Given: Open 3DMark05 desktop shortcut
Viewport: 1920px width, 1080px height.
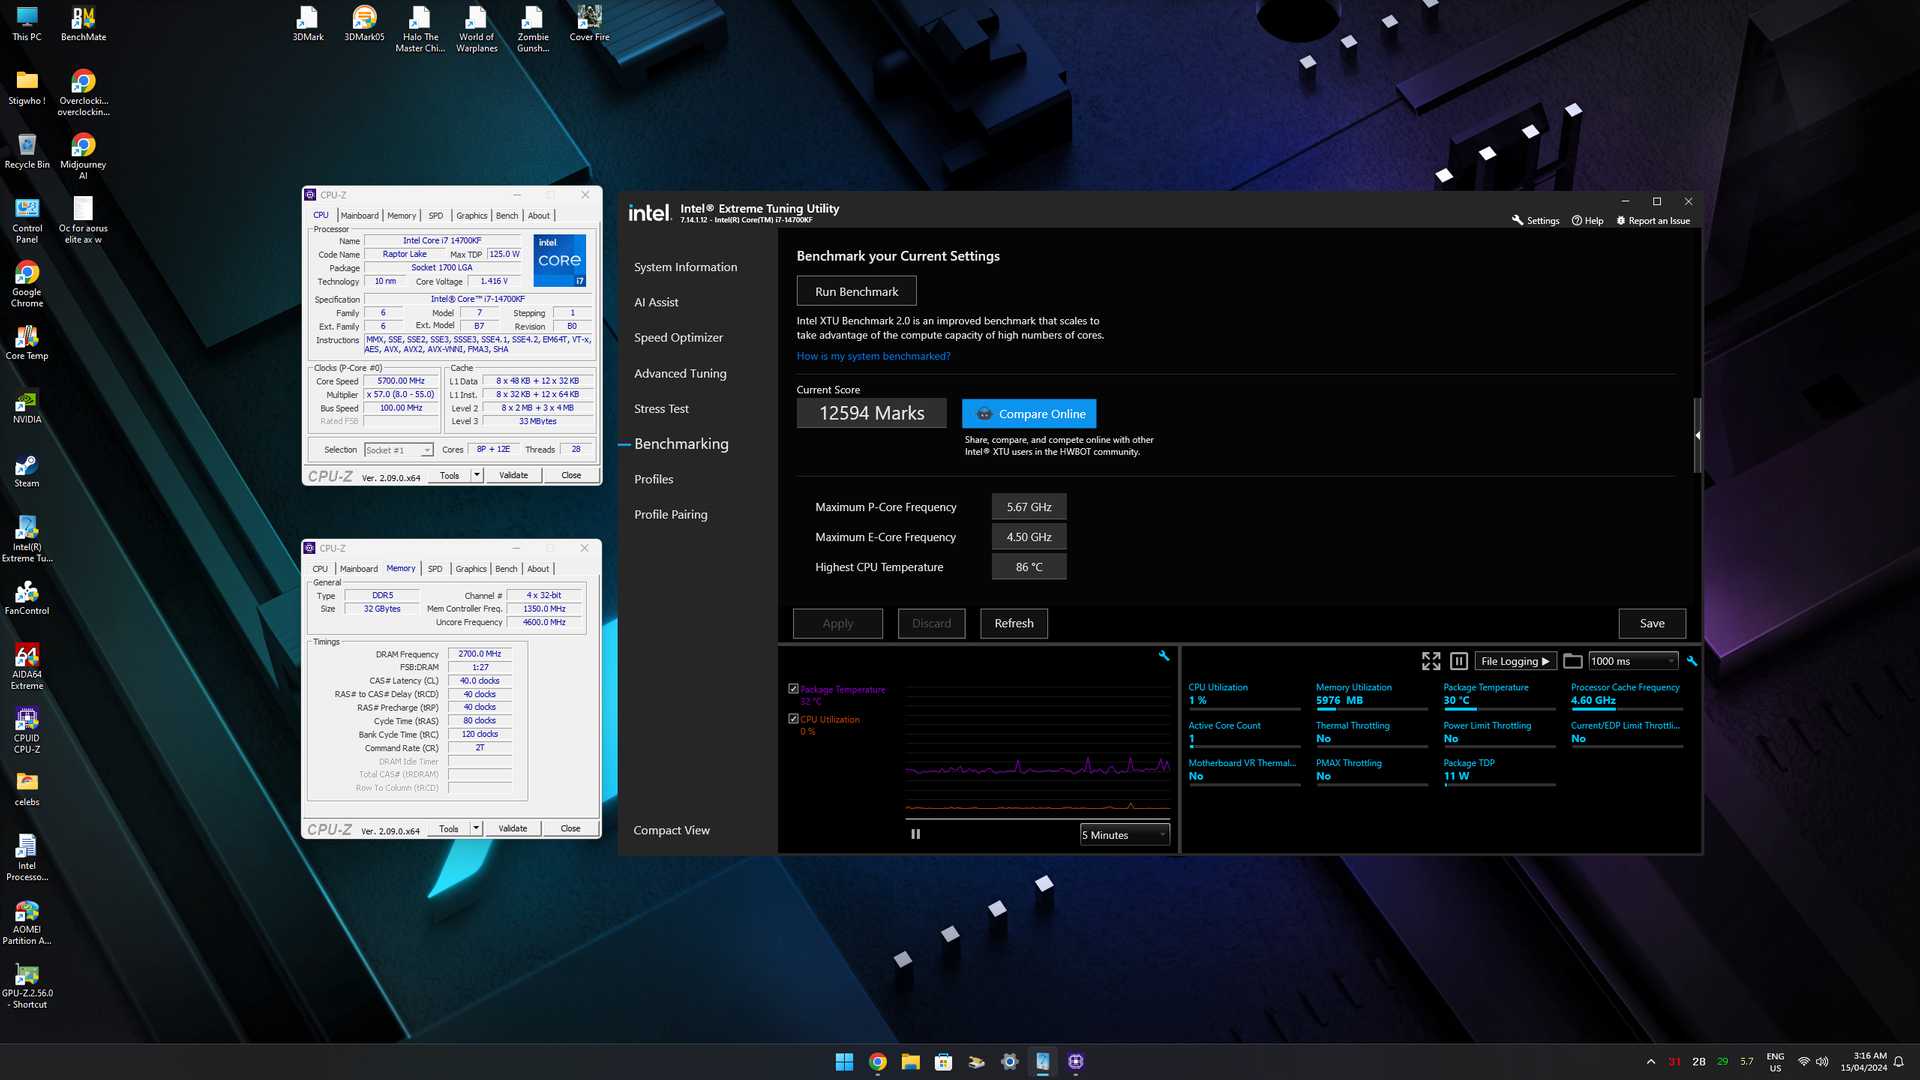Looking at the screenshot, I should [x=364, y=25].
